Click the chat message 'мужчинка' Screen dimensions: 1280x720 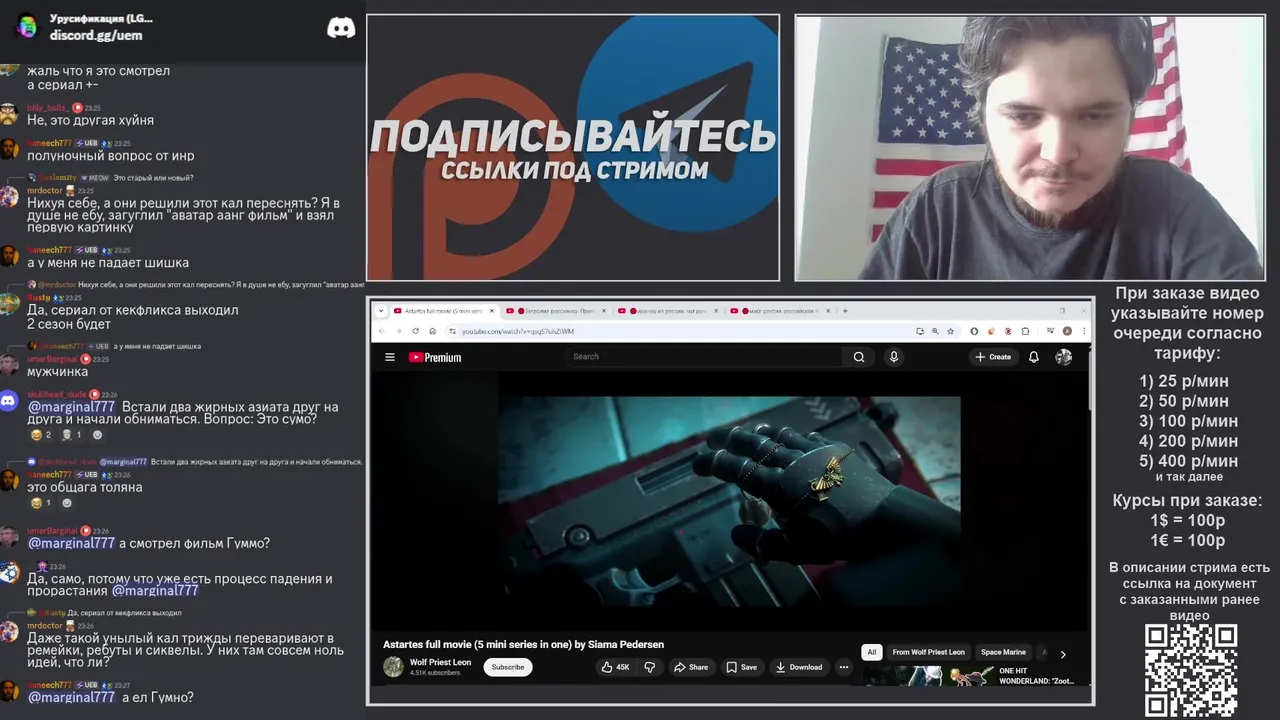57,372
